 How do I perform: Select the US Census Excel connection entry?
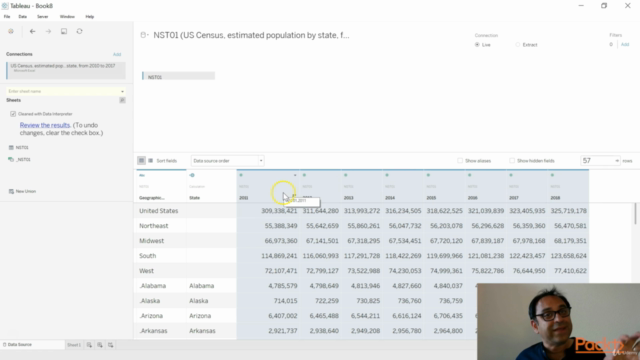click(x=66, y=70)
